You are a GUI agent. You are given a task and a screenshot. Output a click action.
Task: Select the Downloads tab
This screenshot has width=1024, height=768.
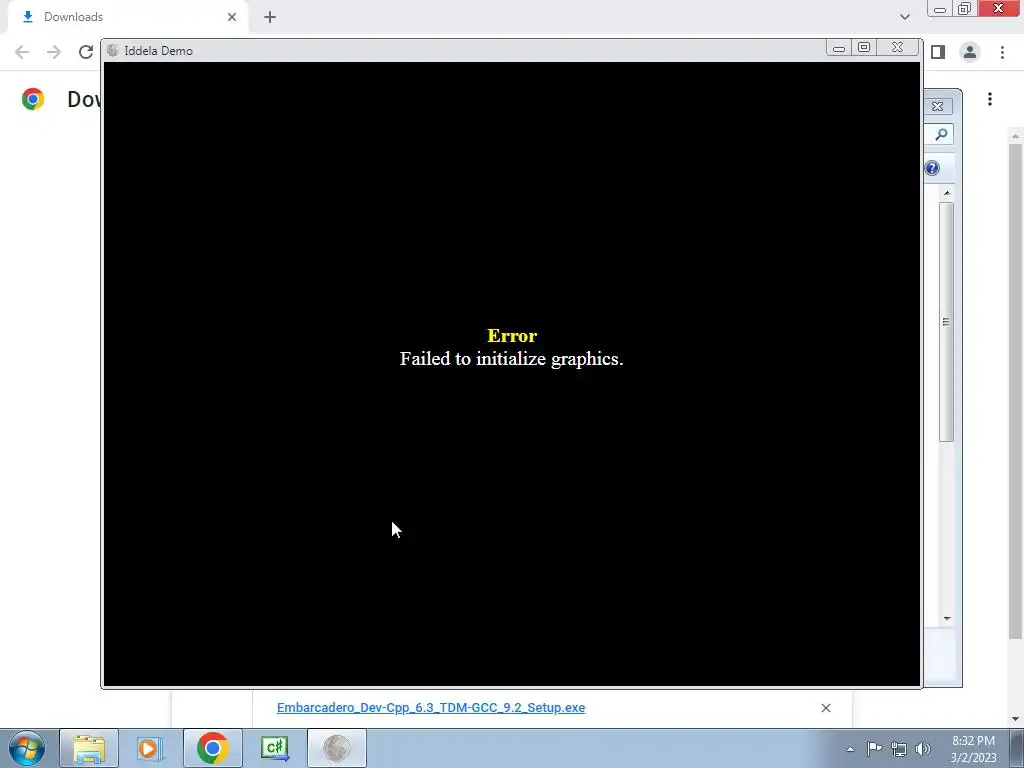click(128, 17)
